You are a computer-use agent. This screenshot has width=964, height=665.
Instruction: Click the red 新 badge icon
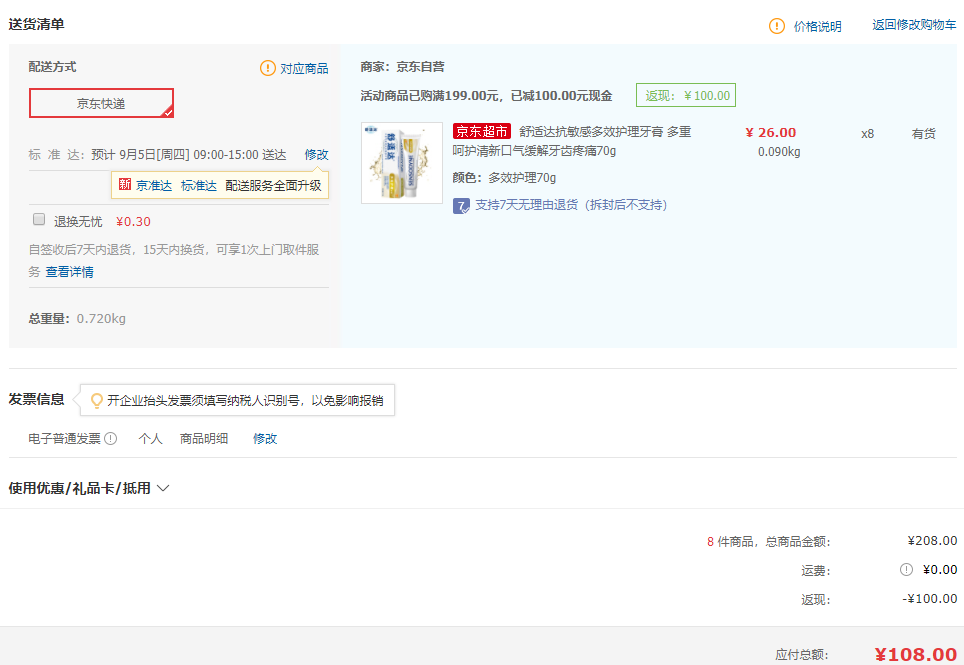tap(125, 184)
